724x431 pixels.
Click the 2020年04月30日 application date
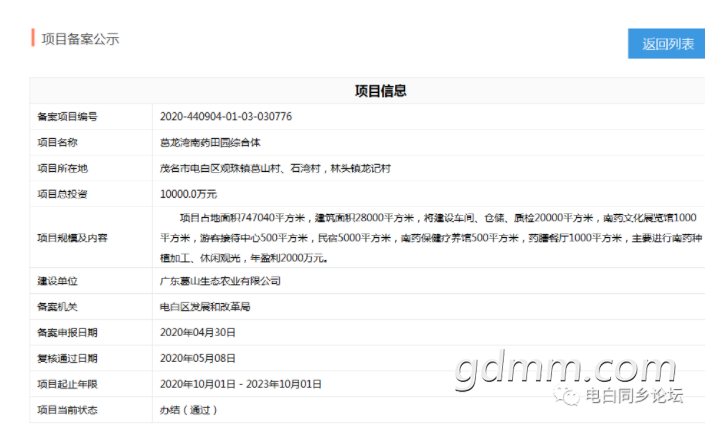198,333
